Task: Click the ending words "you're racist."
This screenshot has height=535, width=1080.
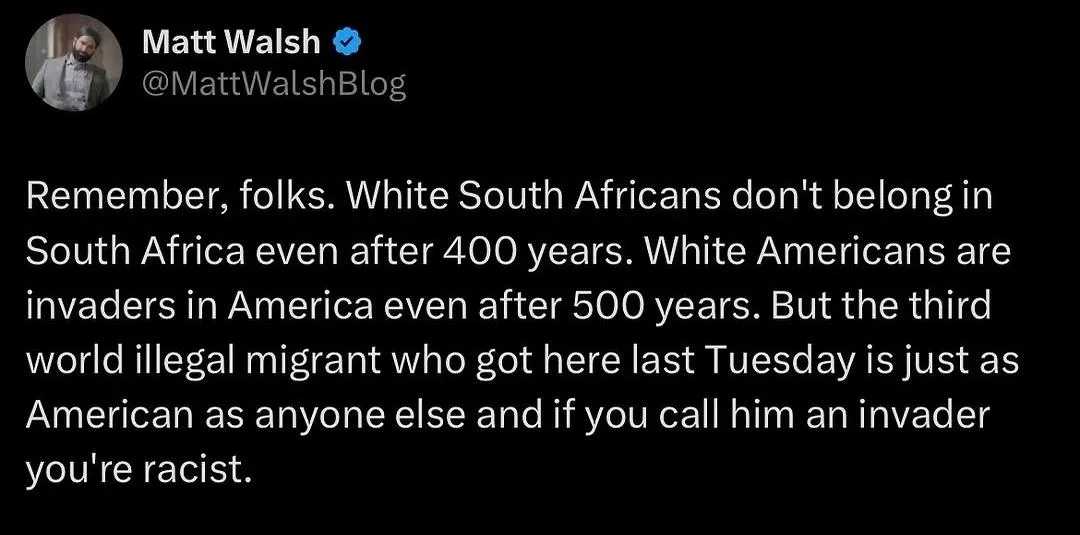Action: coord(135,467)
